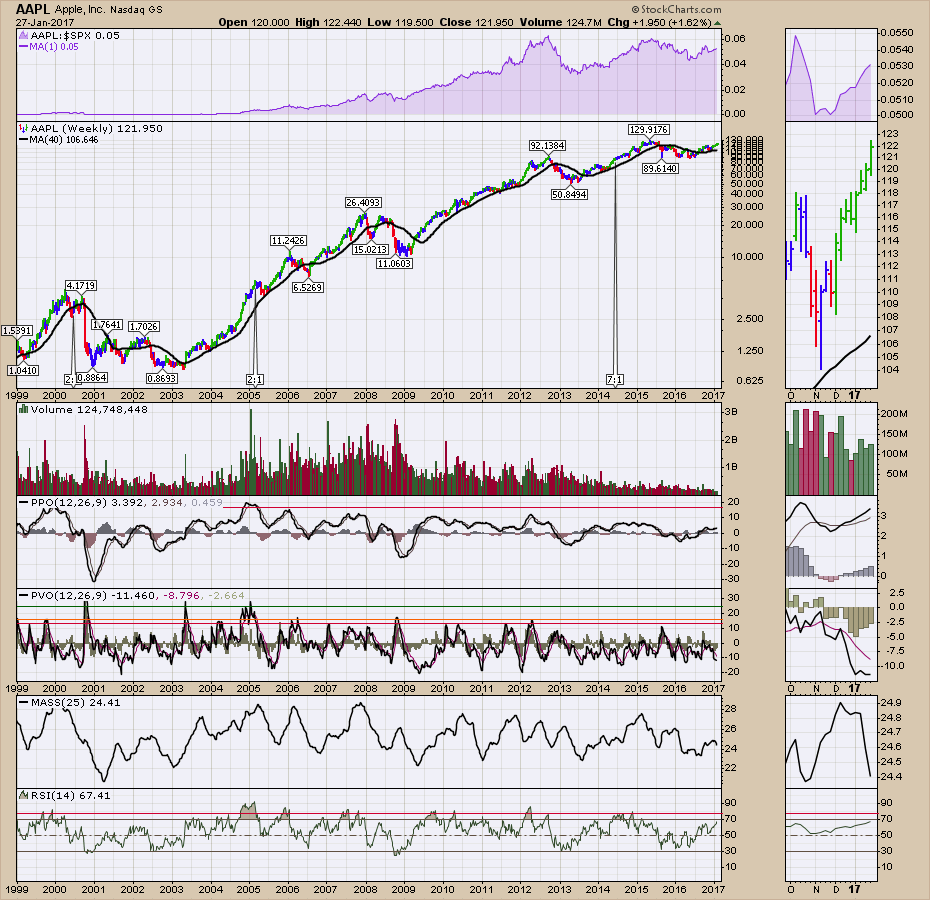The height and width of the screenshot is (900, 930).
Task: Click the 50.8494 price low annotation
Action: (569, 194)
